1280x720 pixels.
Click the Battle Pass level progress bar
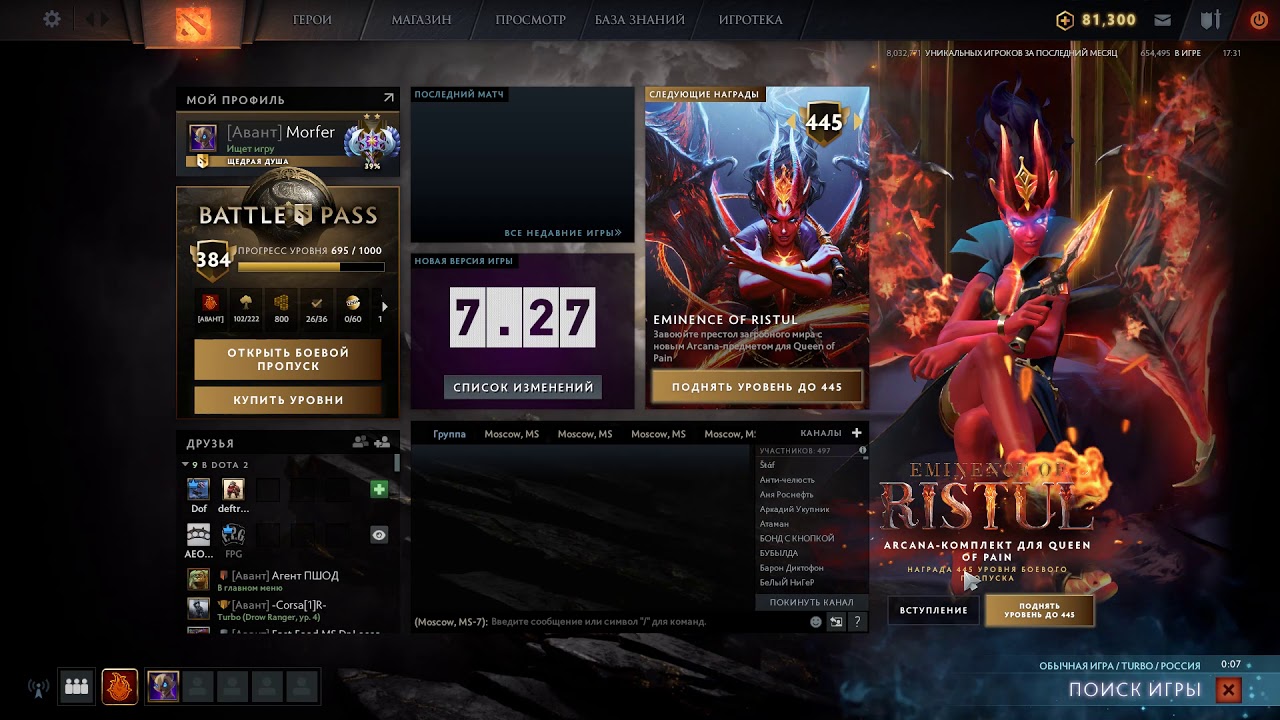click(311, 267)
